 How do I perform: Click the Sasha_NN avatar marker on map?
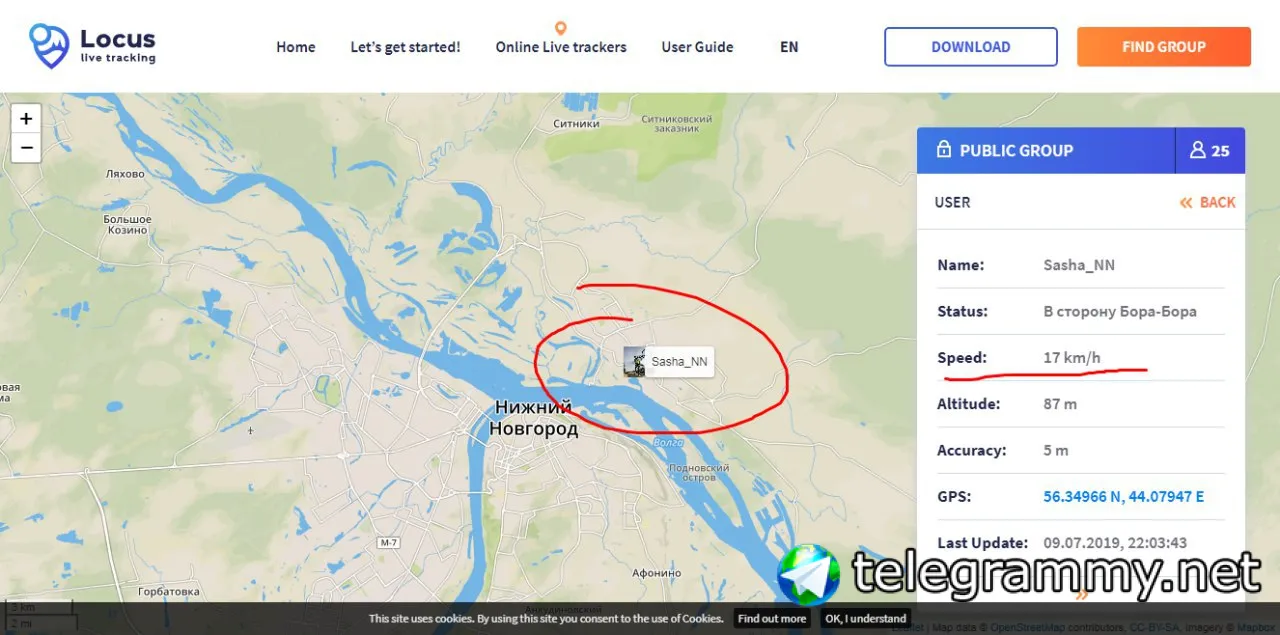634,361
